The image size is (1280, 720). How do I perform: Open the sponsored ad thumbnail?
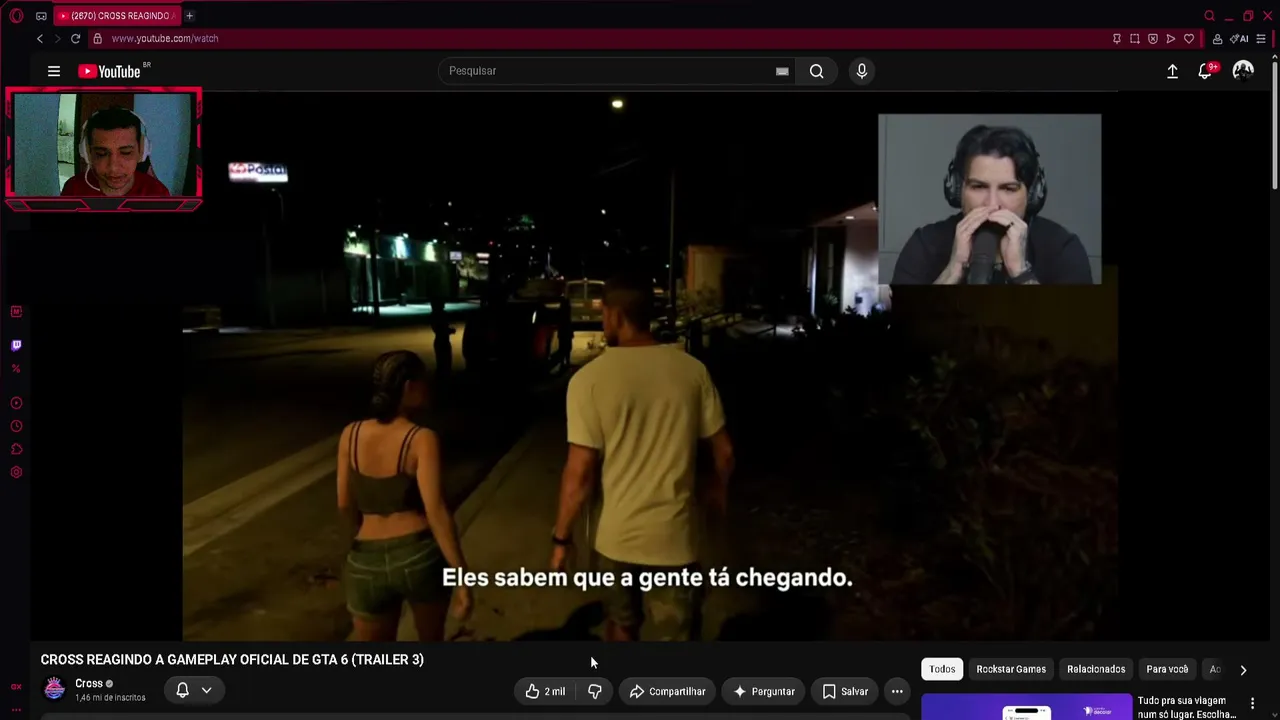1026,707
